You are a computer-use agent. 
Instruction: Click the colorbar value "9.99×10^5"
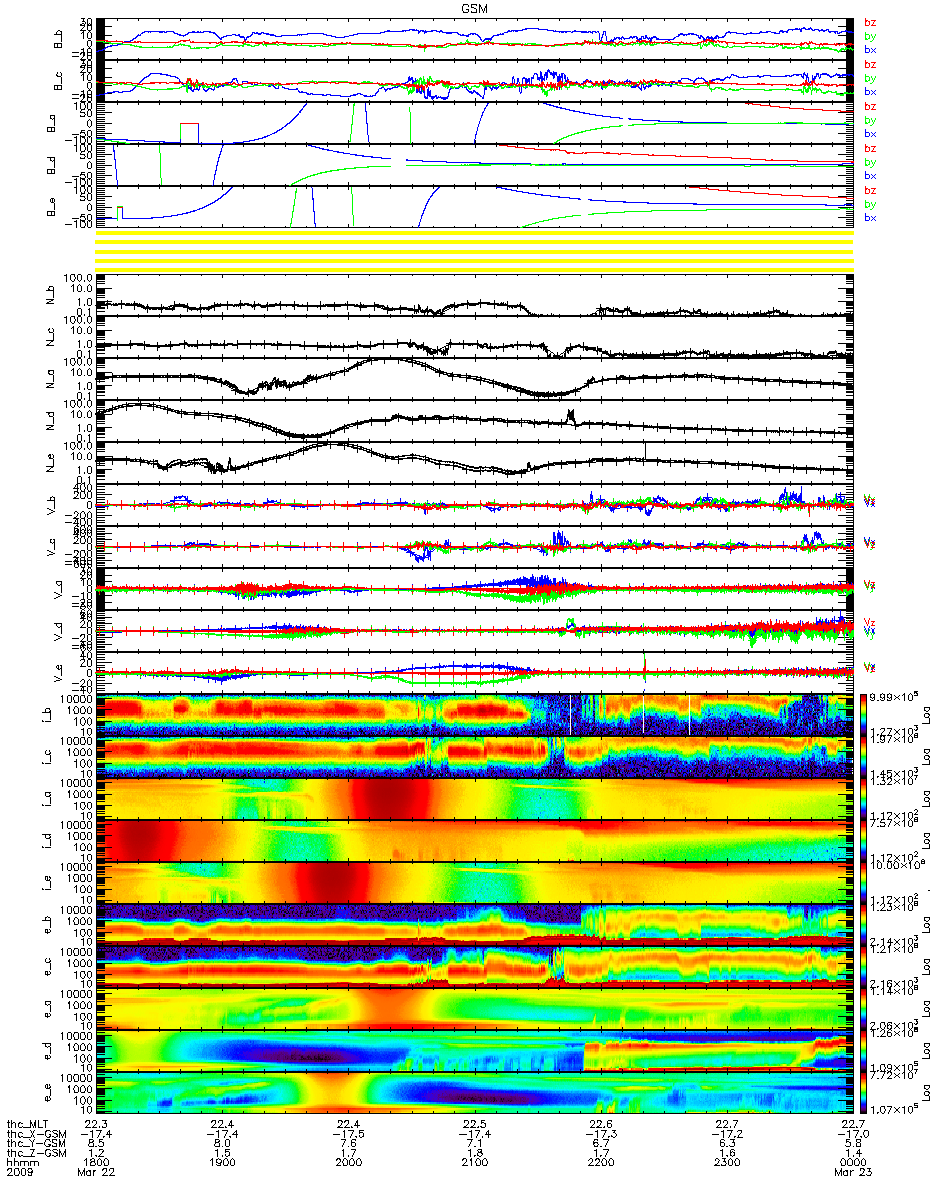(891, 696)
